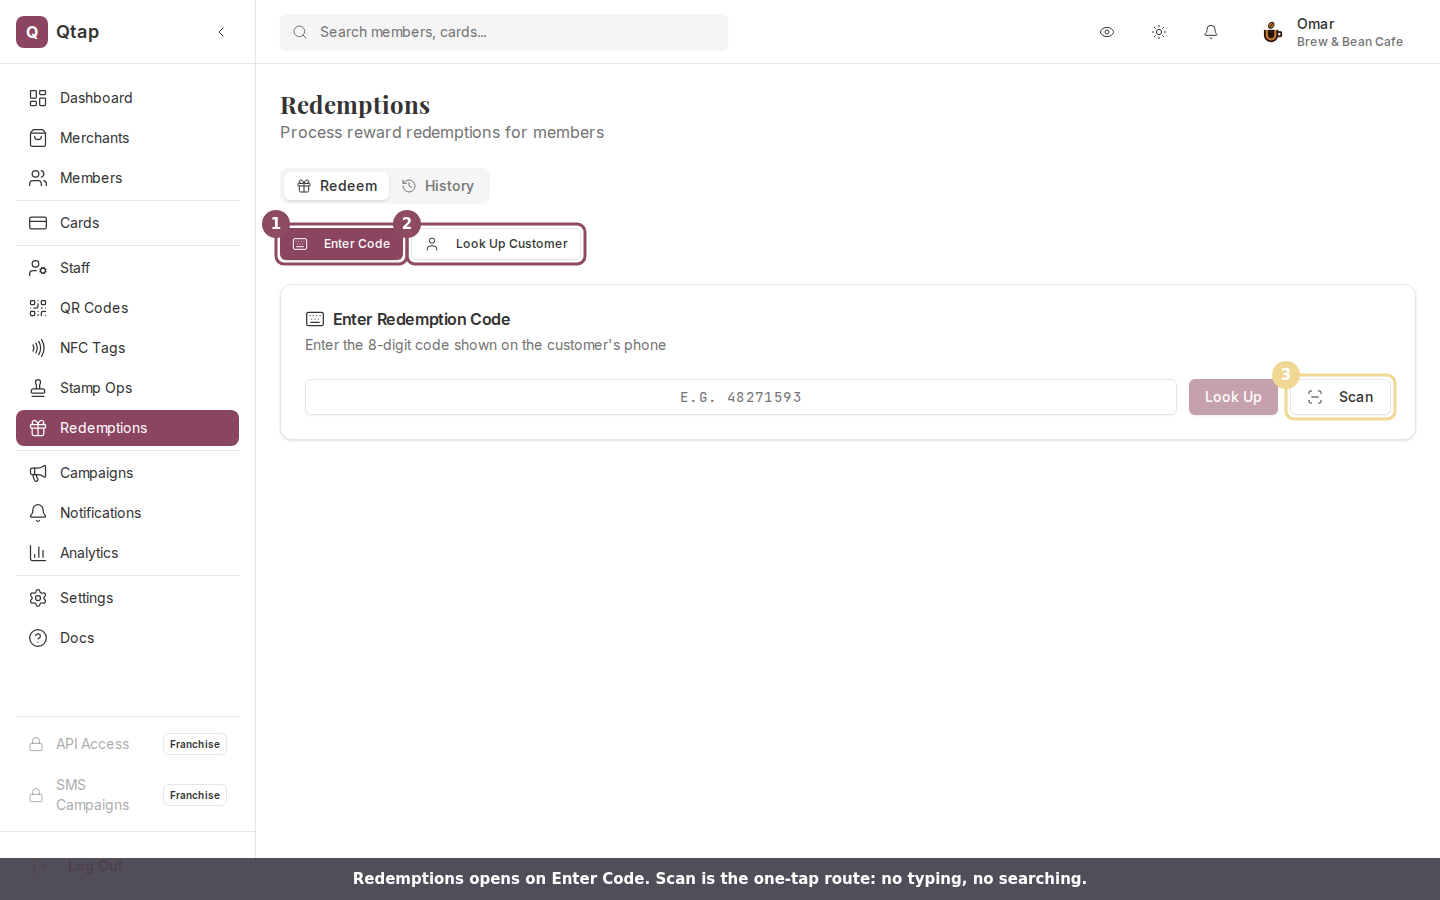Click the Scan button
Screen dimensions: 1440x900
(1340, 397)
